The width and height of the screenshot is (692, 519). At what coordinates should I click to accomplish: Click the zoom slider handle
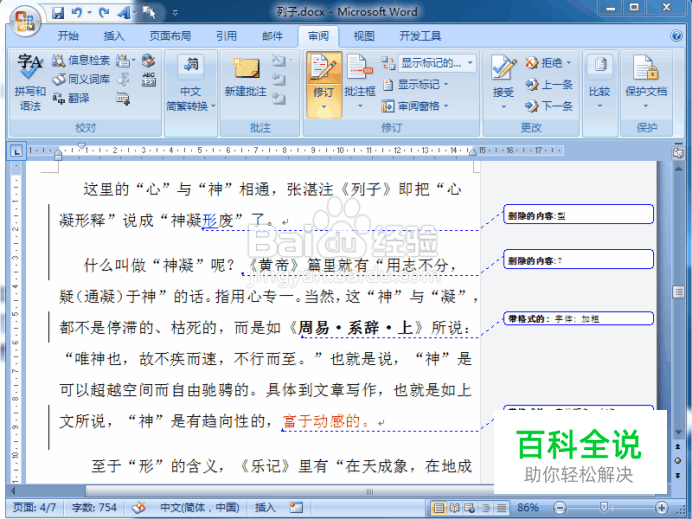pos(604,508)
